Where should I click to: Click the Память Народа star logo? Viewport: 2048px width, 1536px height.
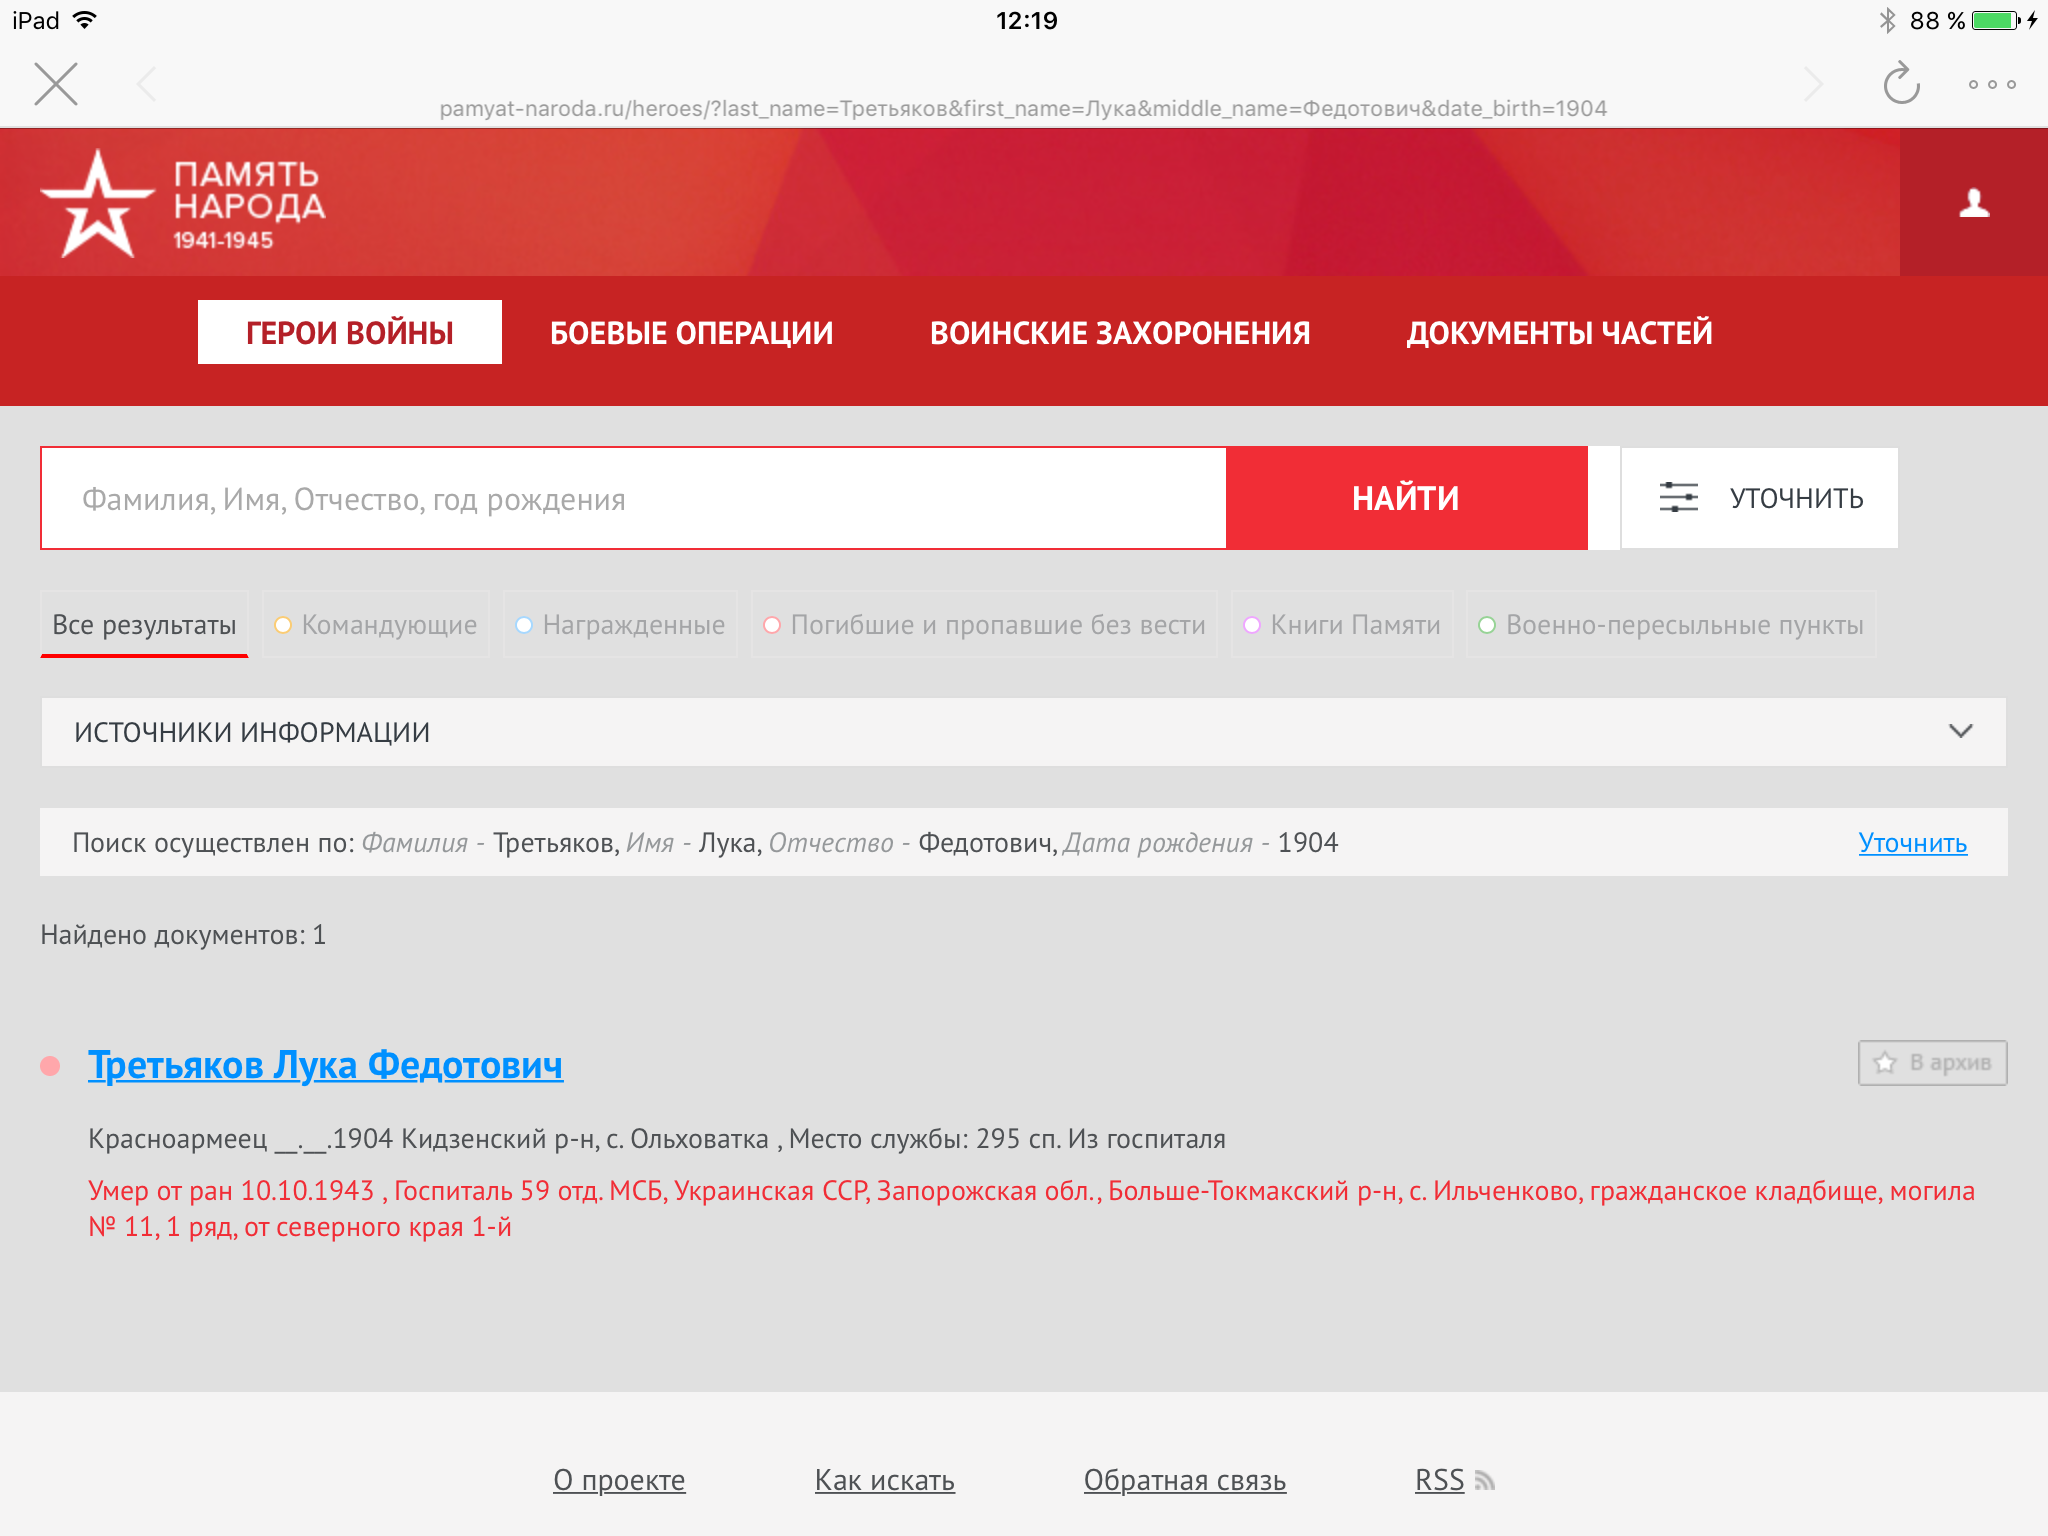pos(97,205)
